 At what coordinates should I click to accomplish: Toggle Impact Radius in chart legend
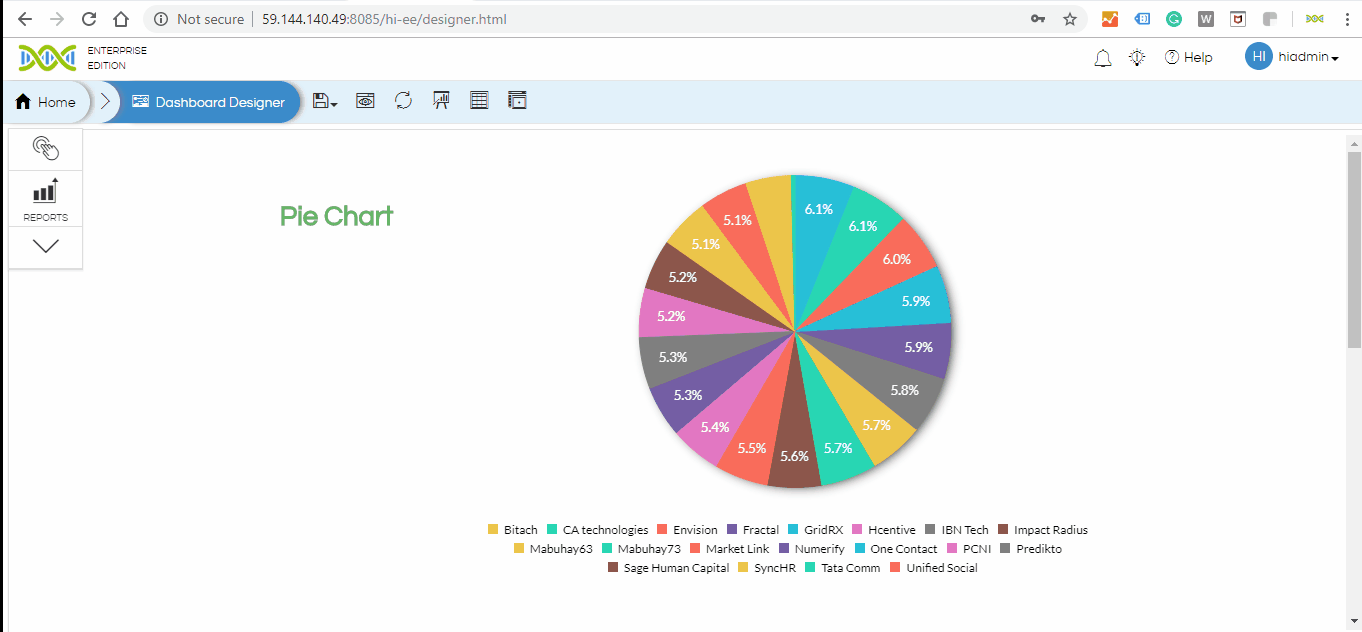point(1043,530)
